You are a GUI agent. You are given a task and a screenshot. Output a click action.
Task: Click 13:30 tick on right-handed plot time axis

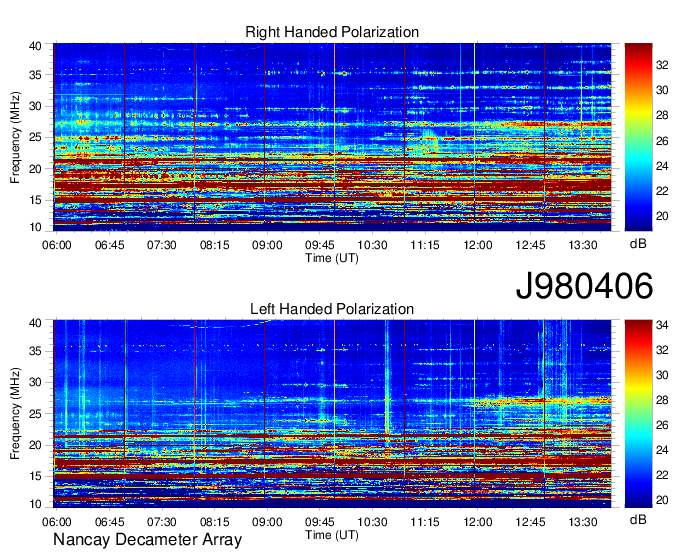pyautogui.click(x=582, y=245)
